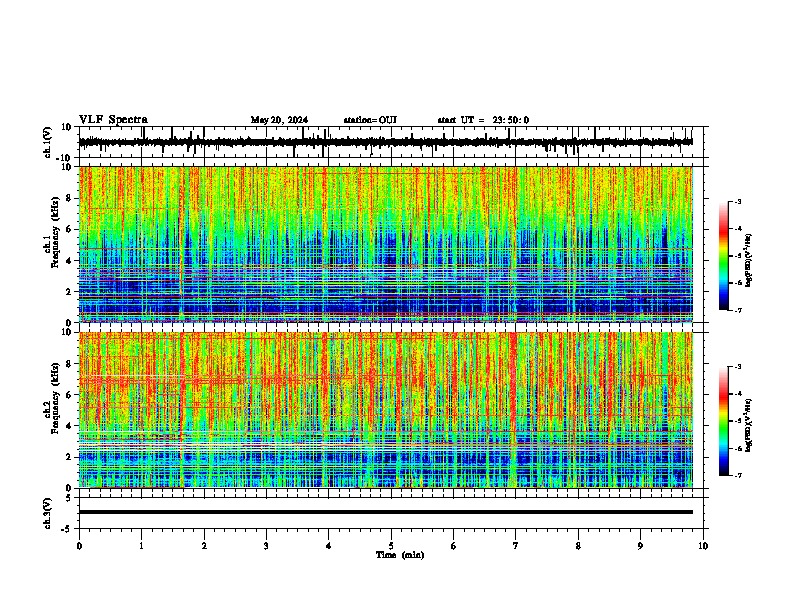Click time axis tick label "8"
The width and height of the screenshot is (792, 612).
click(x=578, y=546)
